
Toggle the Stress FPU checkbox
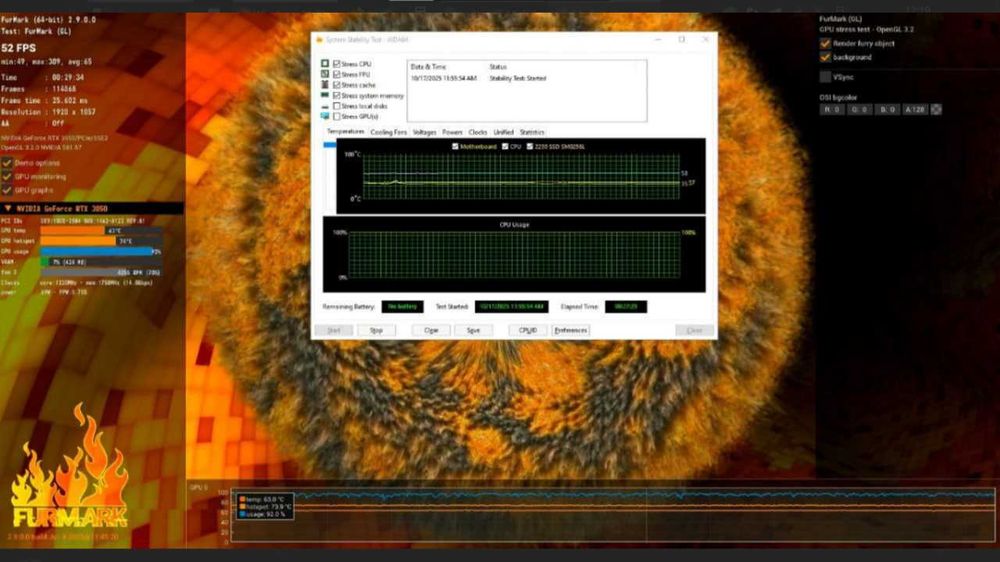(x=337, y=75)
